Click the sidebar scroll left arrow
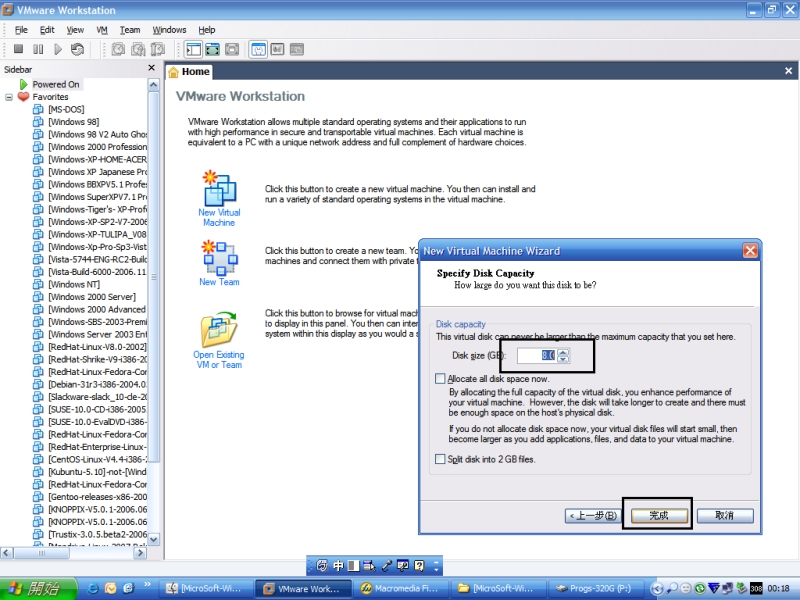This screenshot has height=600, width=800. coord(7,553)
